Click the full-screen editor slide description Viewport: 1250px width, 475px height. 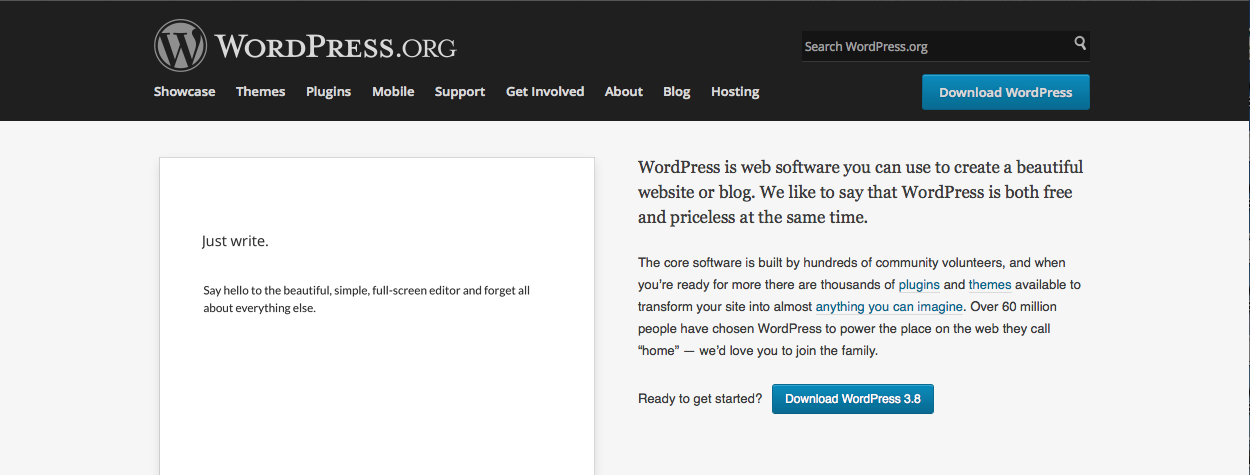pos(367,299)
